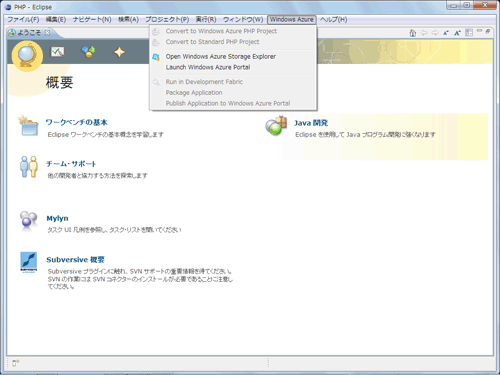The width and height of the screenshot is (500, 375).
Task: Open the Tutorials checklist icon
Action: (57, 52)
